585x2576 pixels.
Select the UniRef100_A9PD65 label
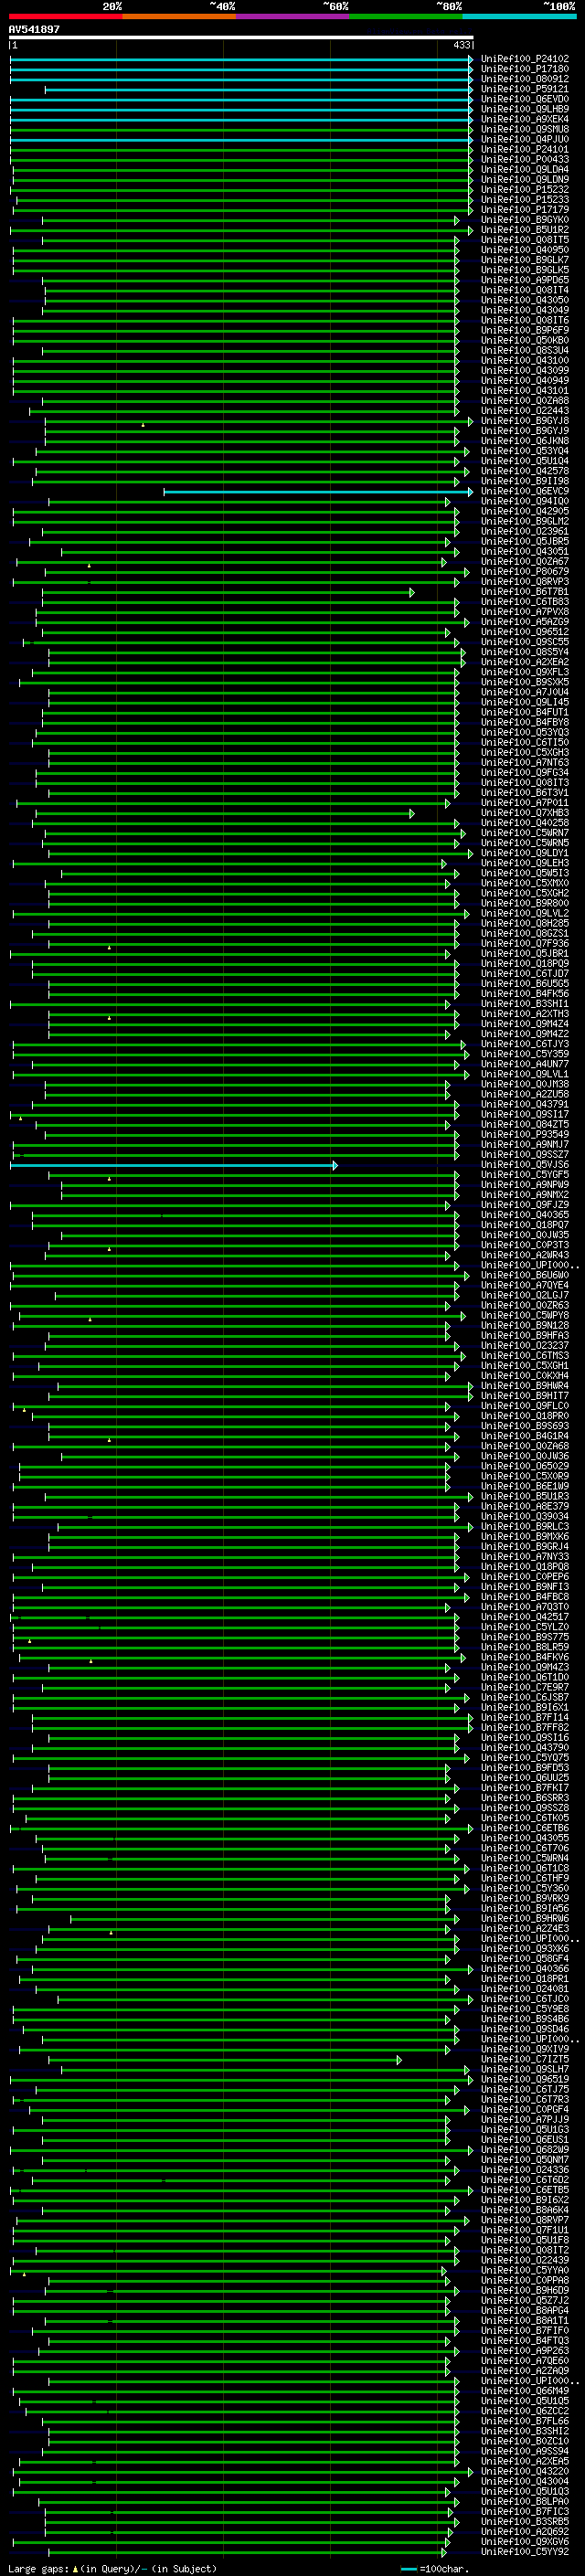pos(525,280)
